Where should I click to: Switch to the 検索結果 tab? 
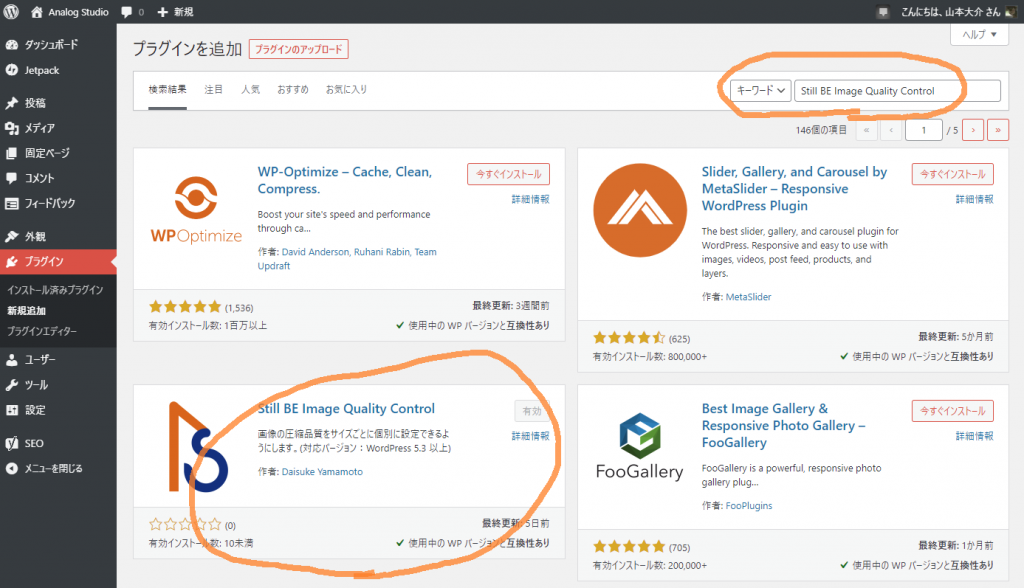167,90
